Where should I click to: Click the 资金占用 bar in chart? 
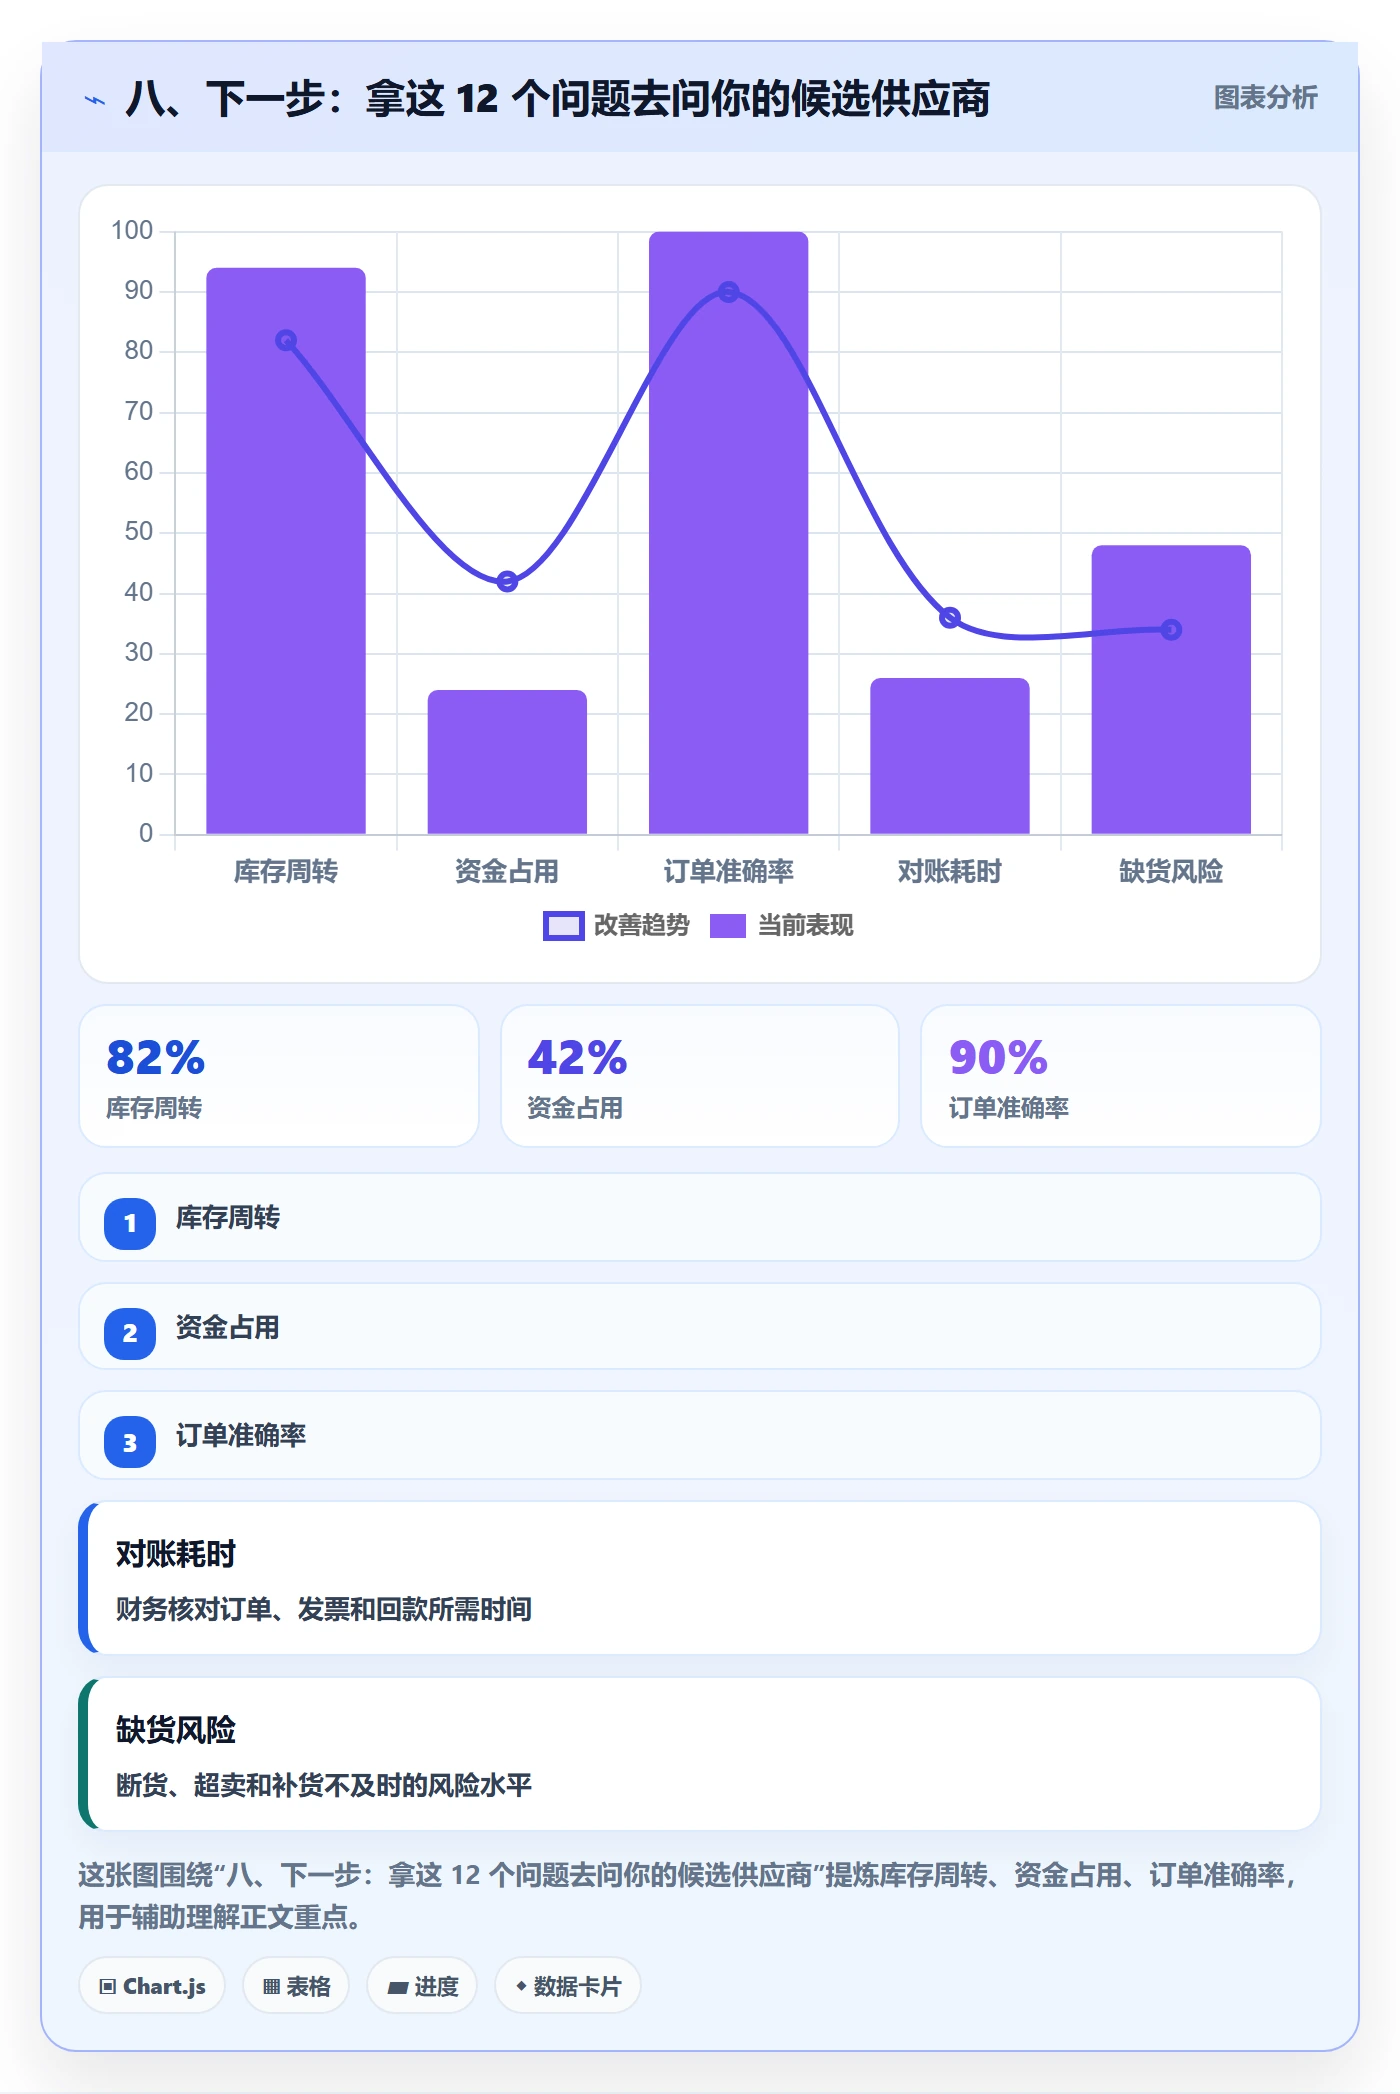pyautogui.click(x=507, y=762)
